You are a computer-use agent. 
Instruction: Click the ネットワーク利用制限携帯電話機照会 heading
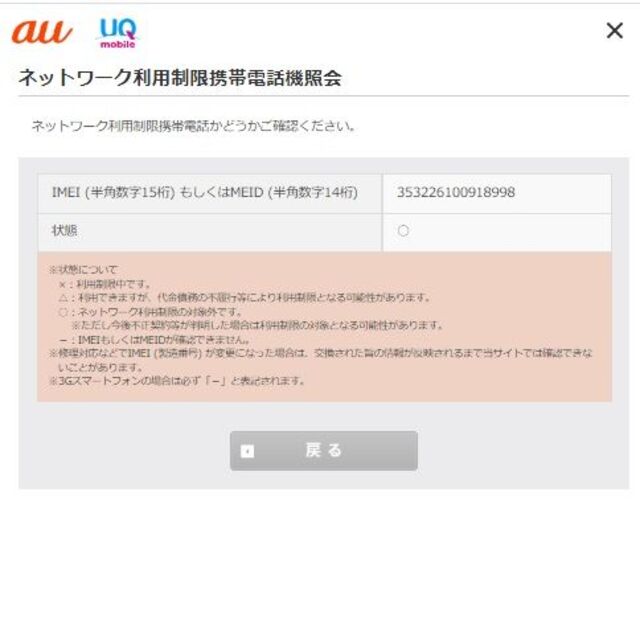180,78
